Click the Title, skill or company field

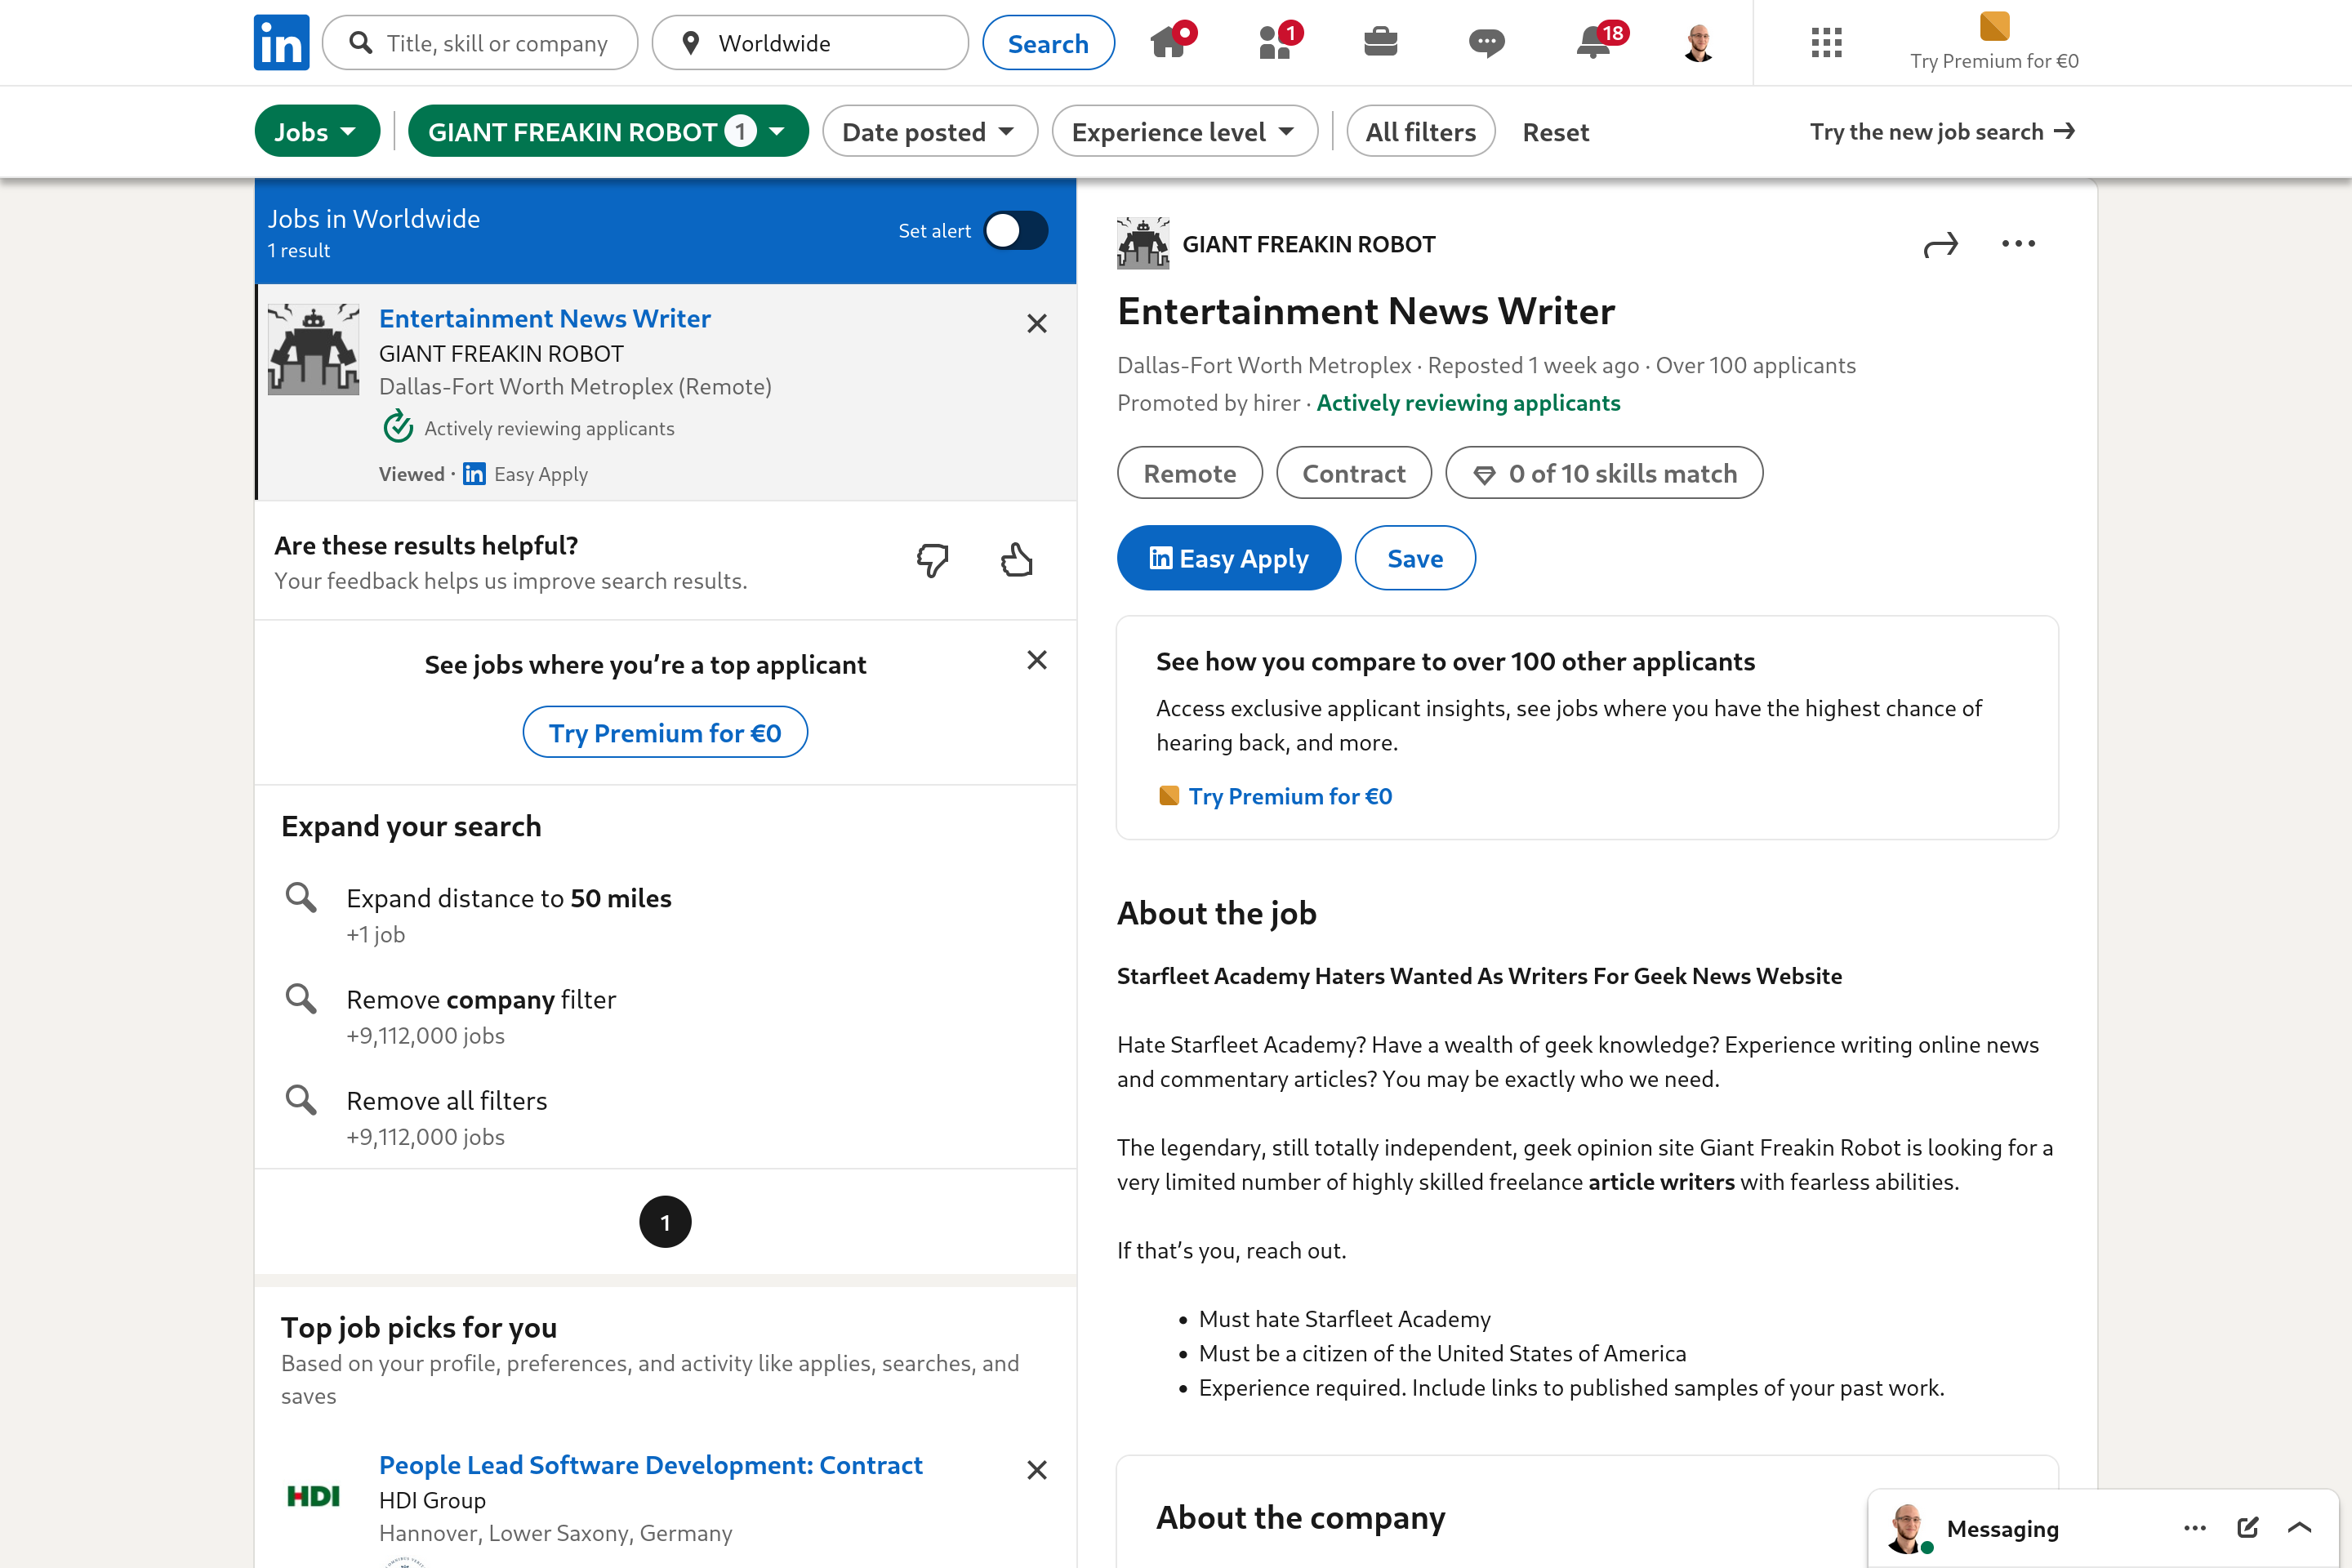(x=497, y=43)
